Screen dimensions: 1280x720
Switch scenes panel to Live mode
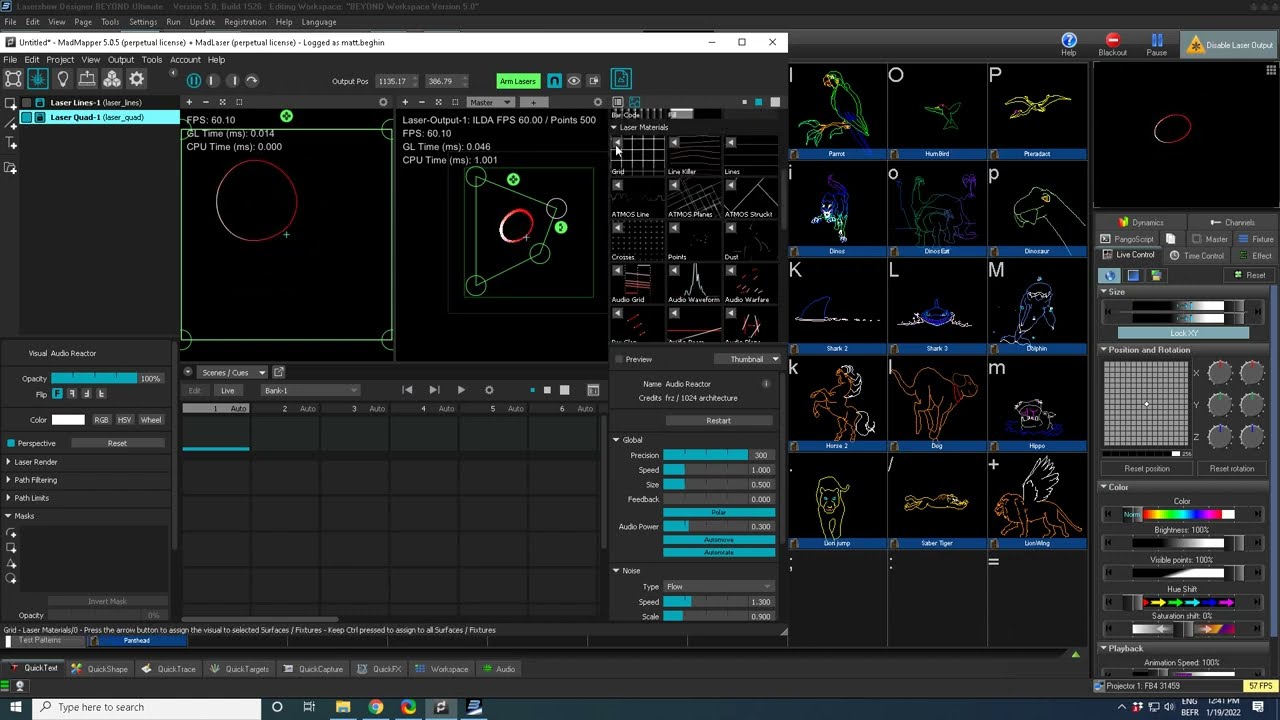(227, 391)
